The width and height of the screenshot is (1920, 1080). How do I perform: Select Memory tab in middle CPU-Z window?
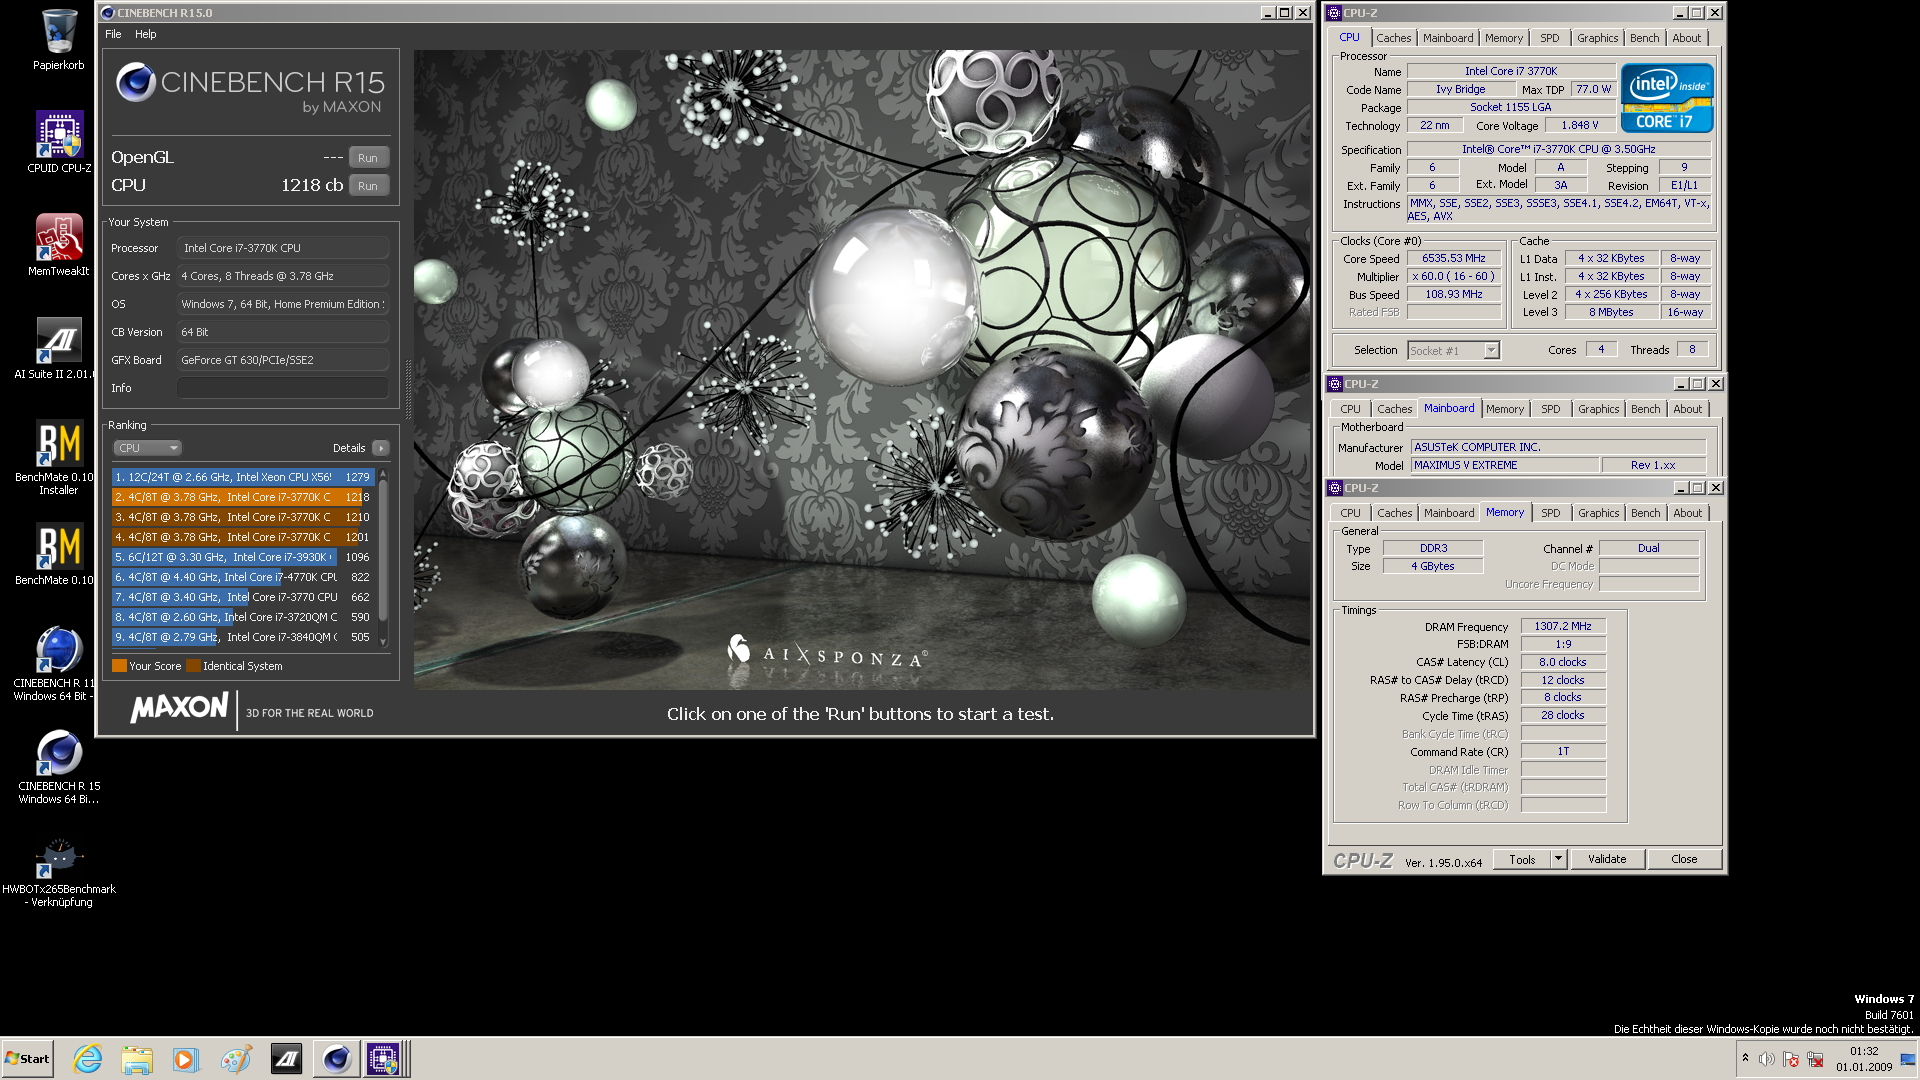pos(1504,409)
